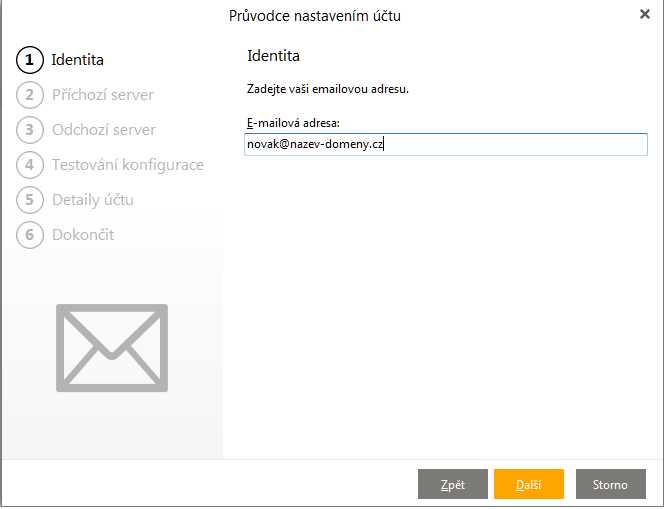
Task: Select the Testování konfigurace step
Action: click(x=128, y=165)
